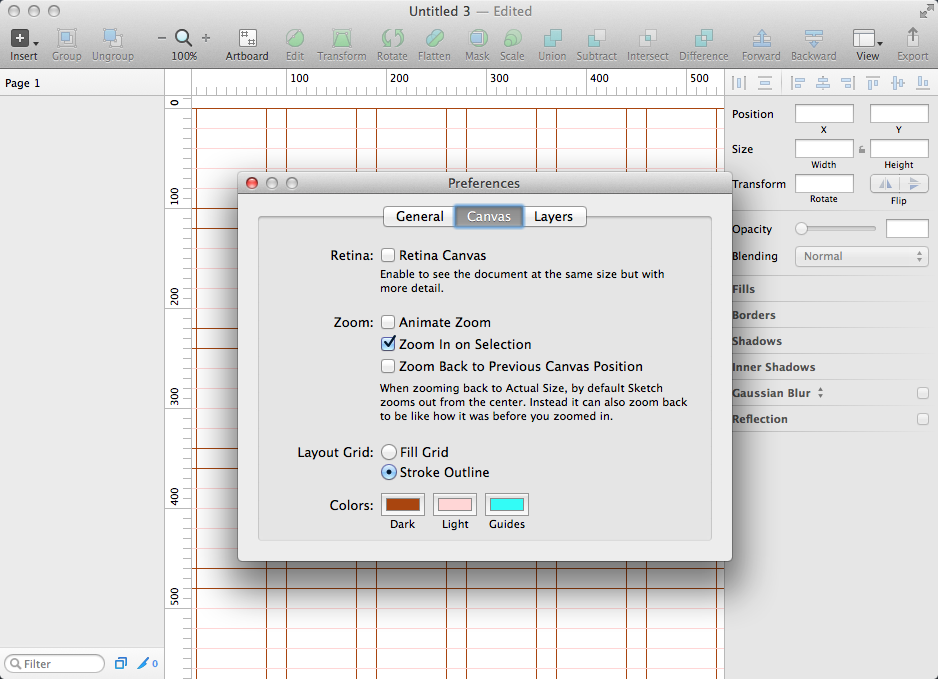Open the General preferences tab
938x679 pixels.
click(x=419, y=216)
